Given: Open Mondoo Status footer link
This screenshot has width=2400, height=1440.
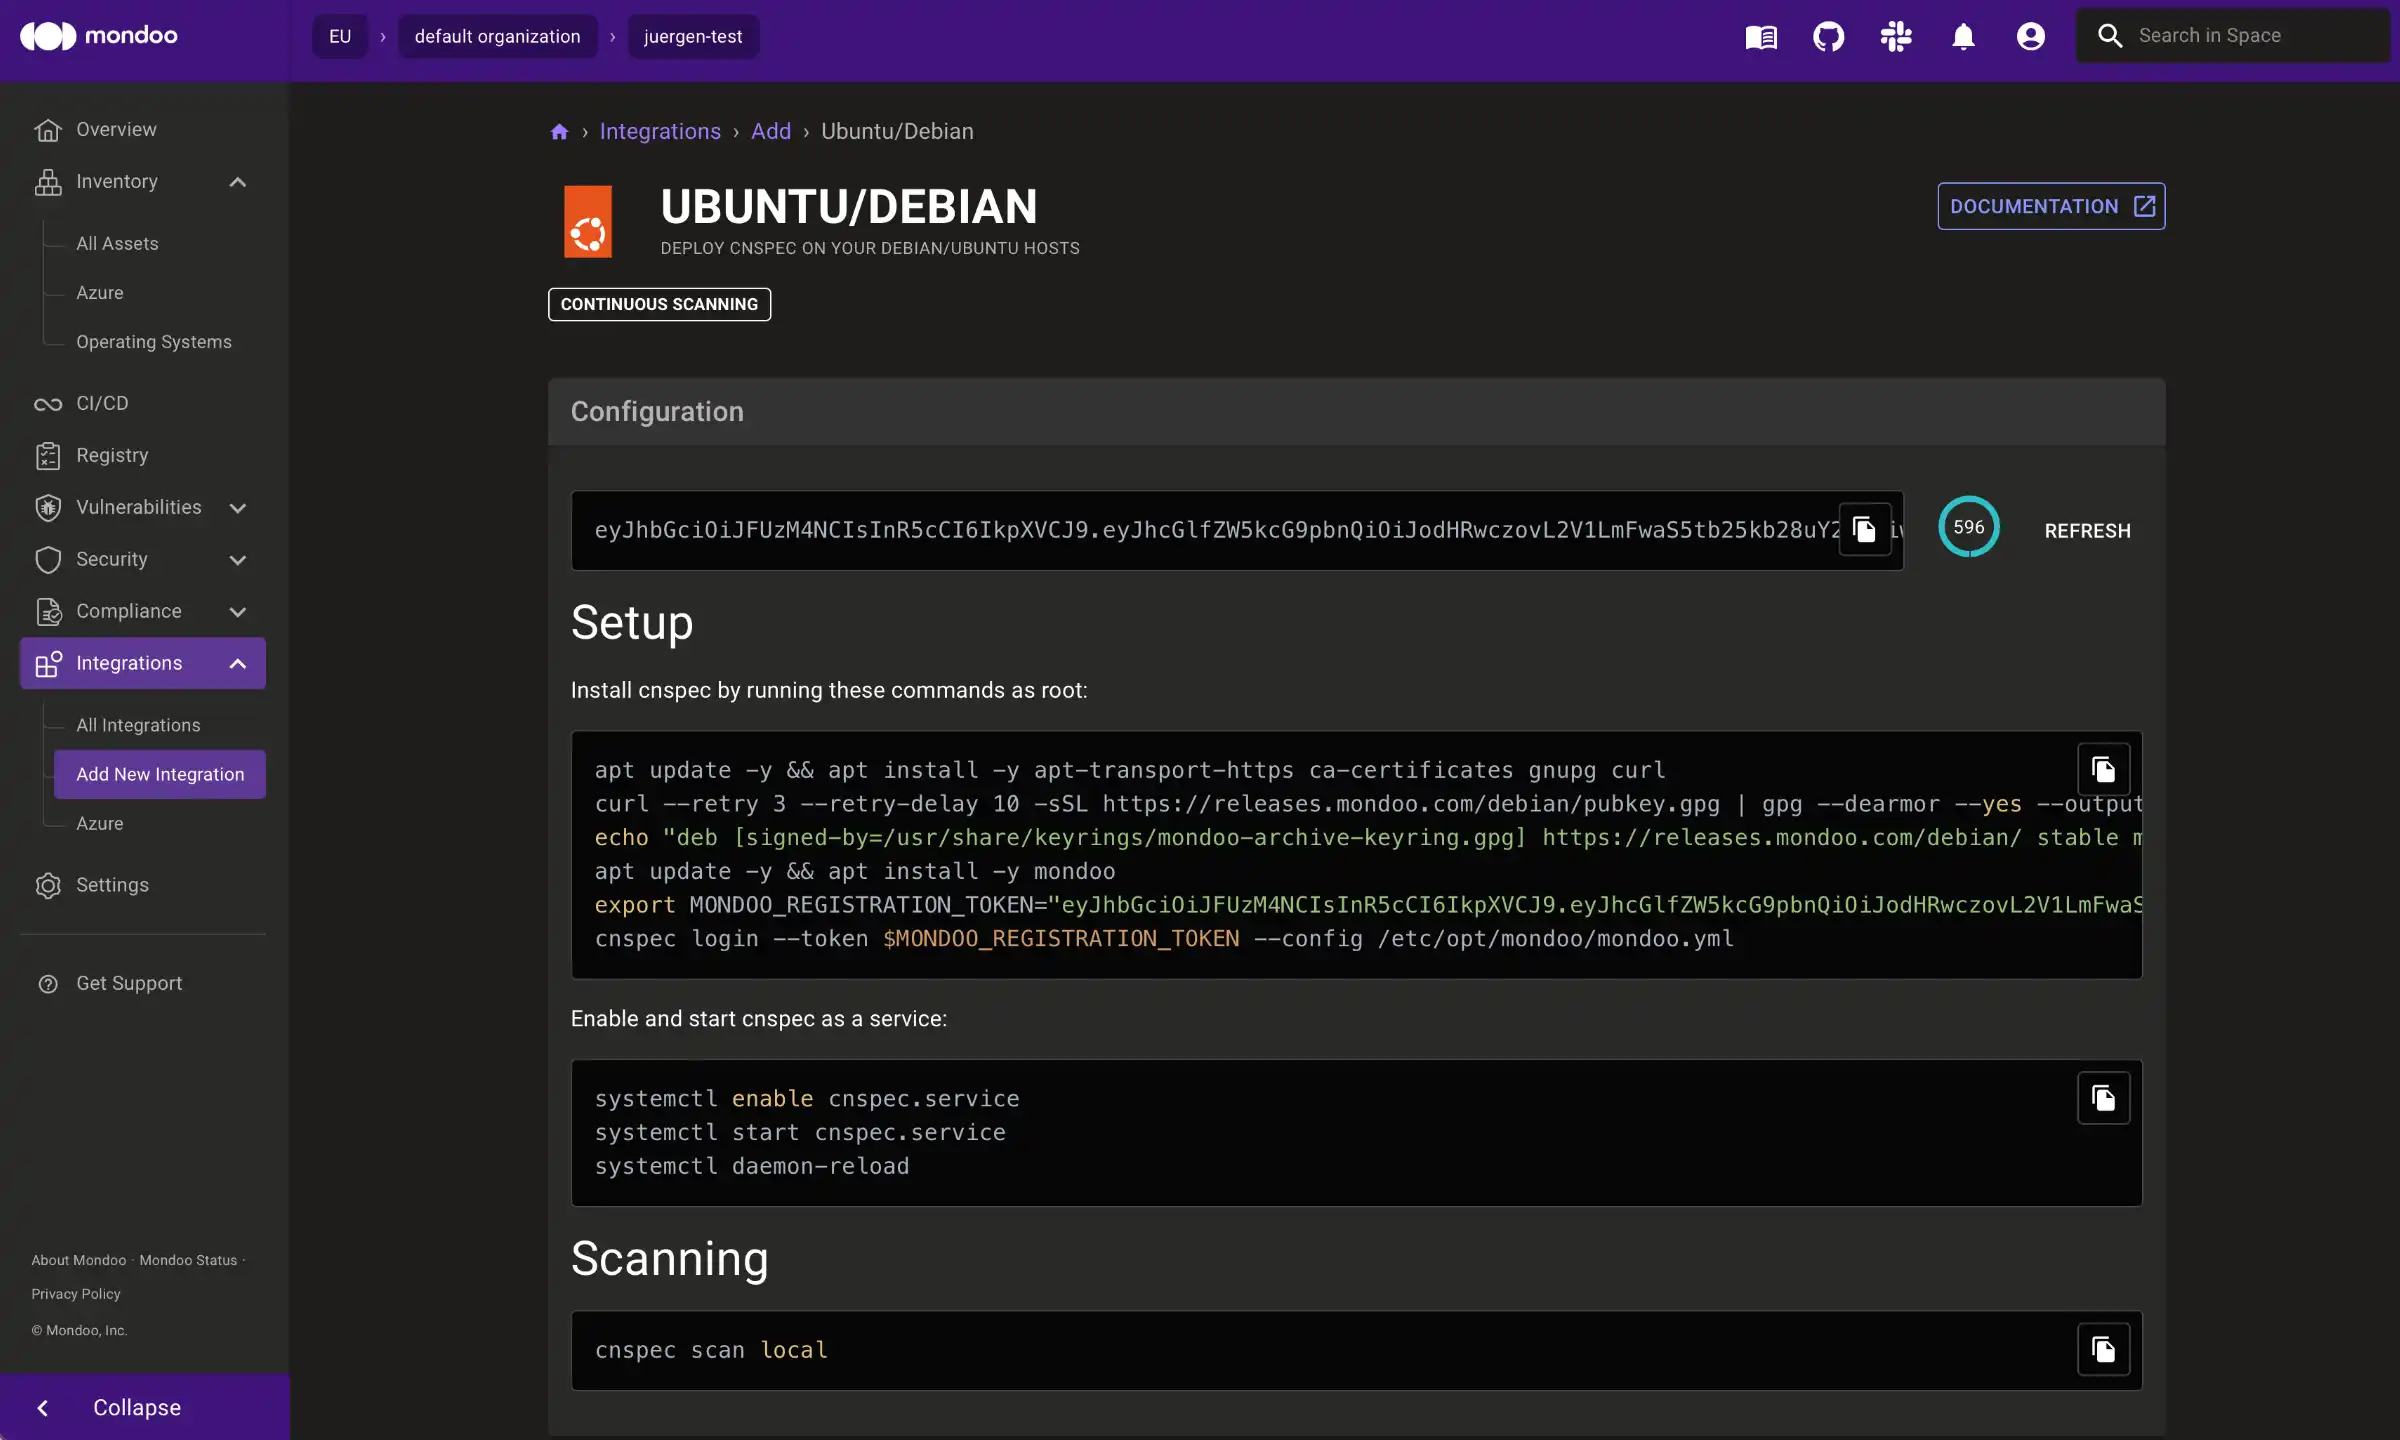Looking at the screenshot, I should point(188,1261).
